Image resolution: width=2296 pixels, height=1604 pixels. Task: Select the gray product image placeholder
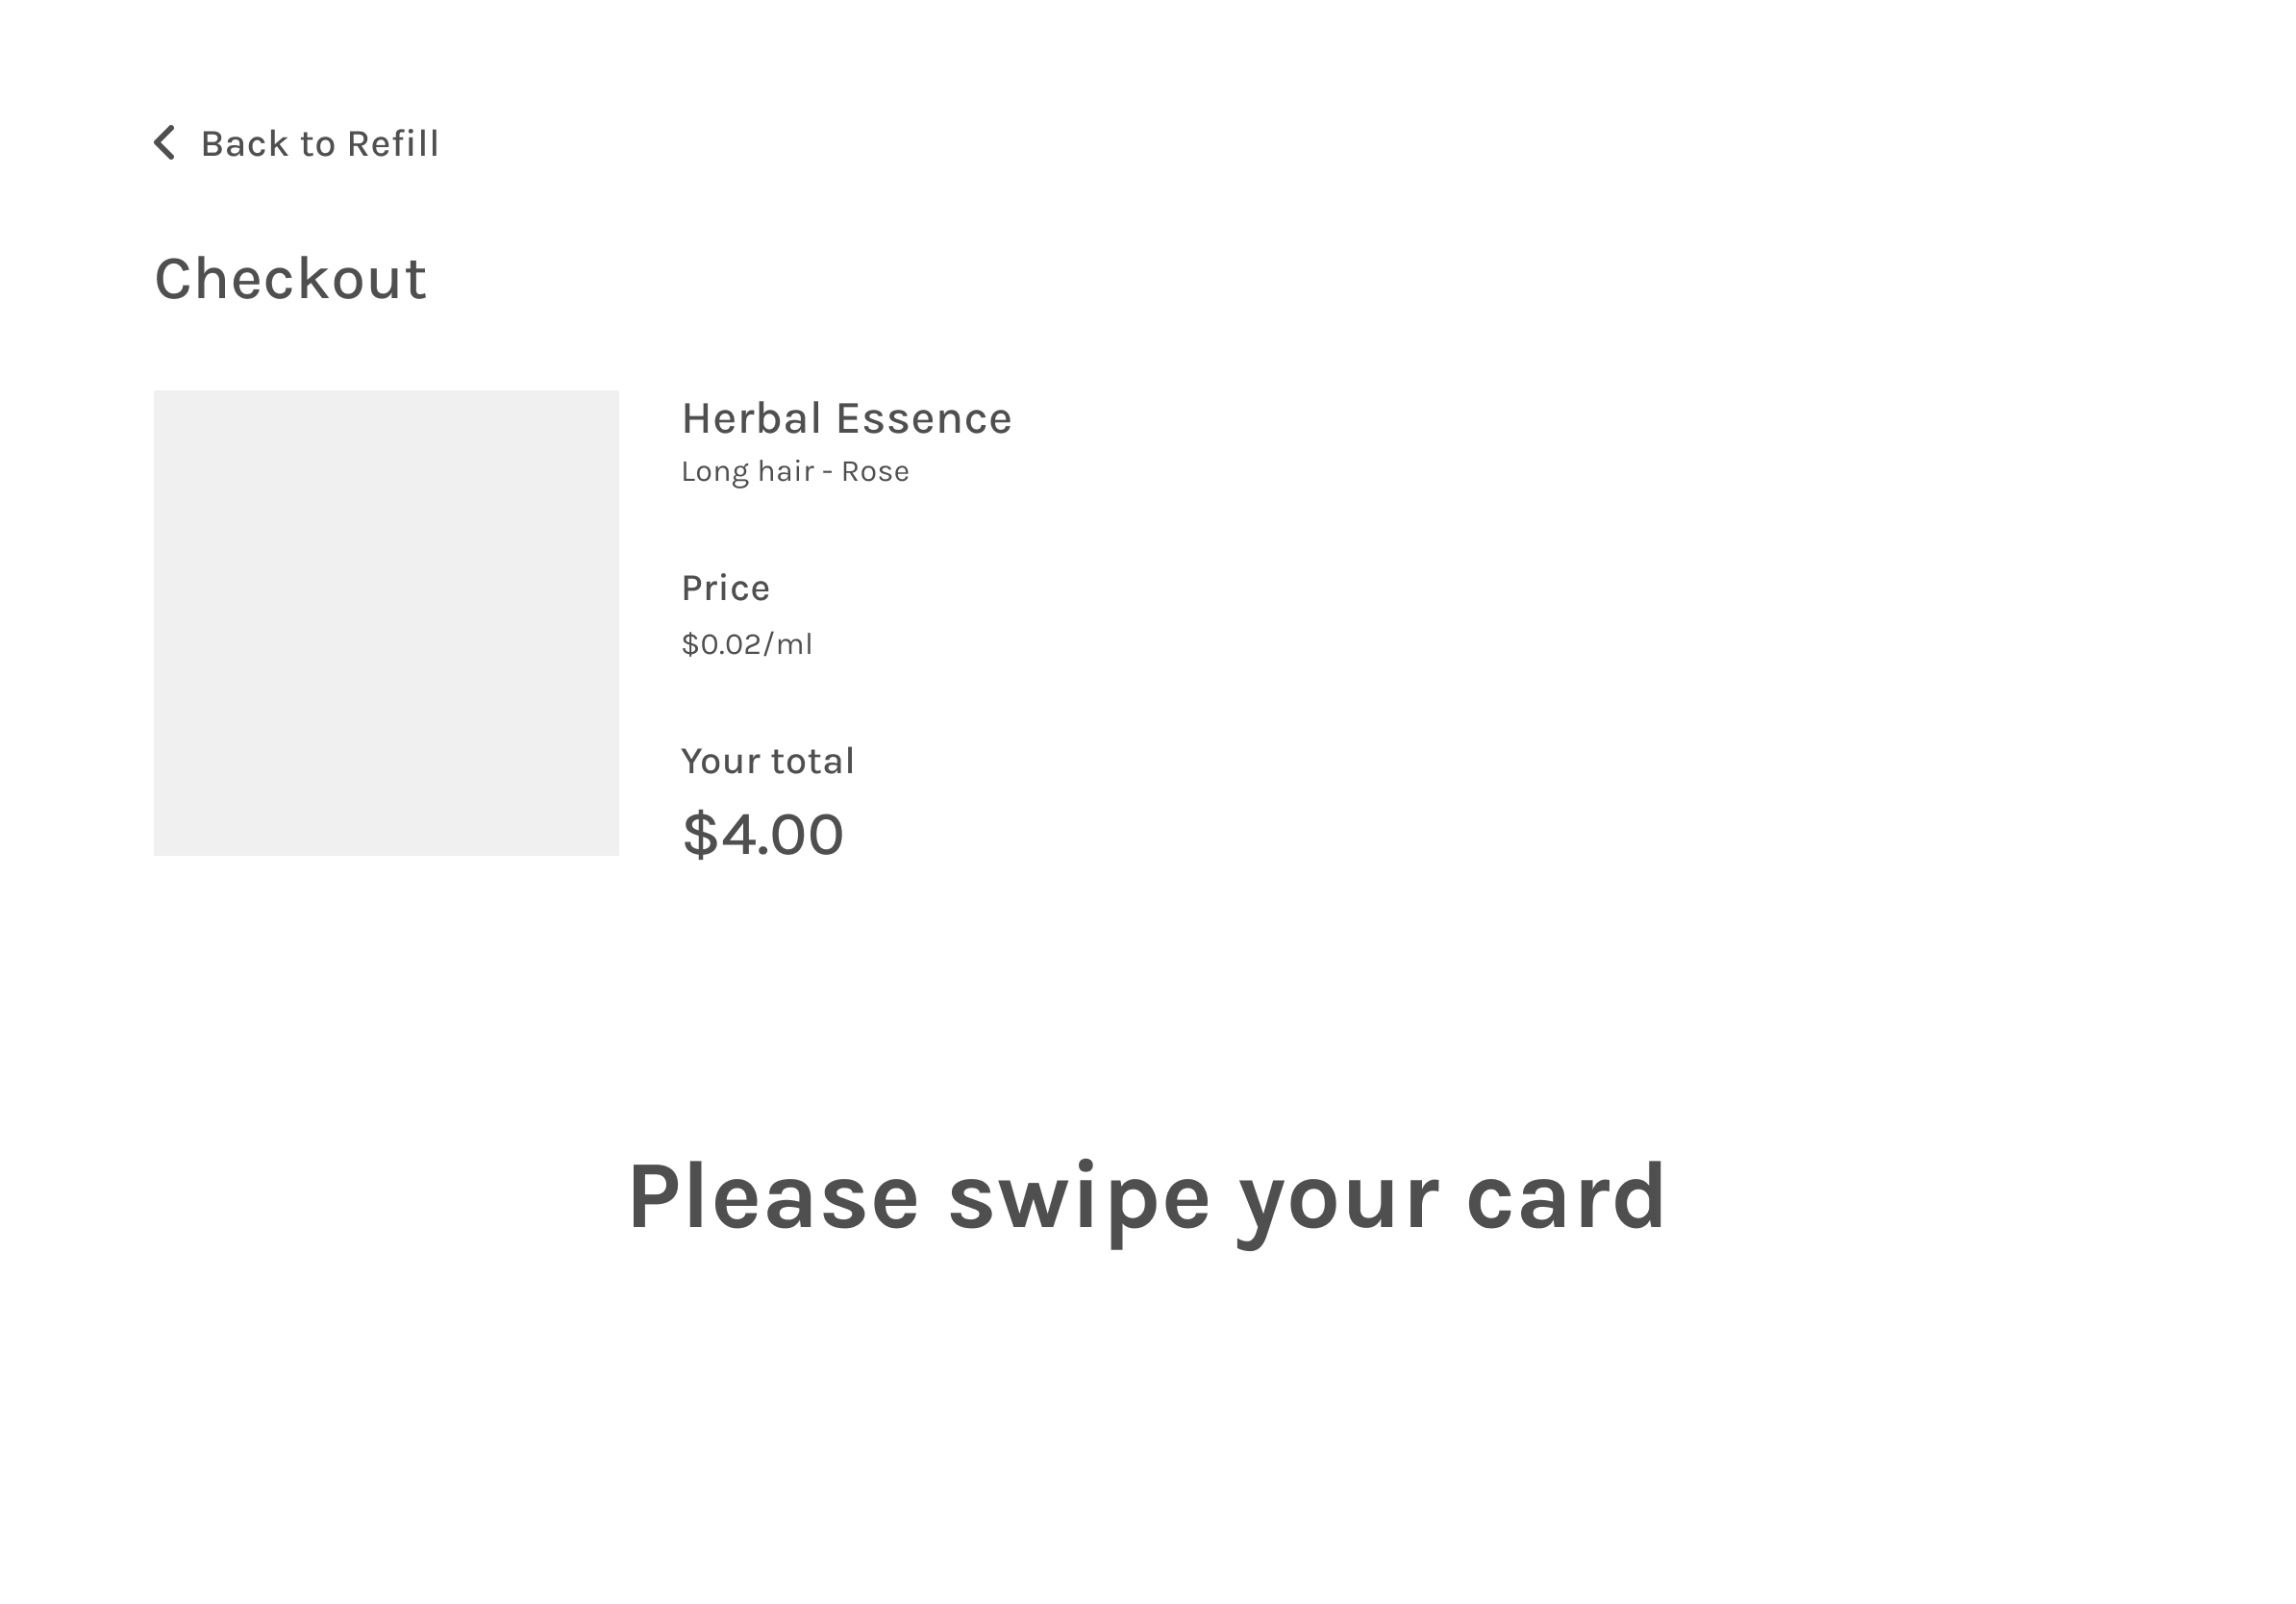click(386, 623)
